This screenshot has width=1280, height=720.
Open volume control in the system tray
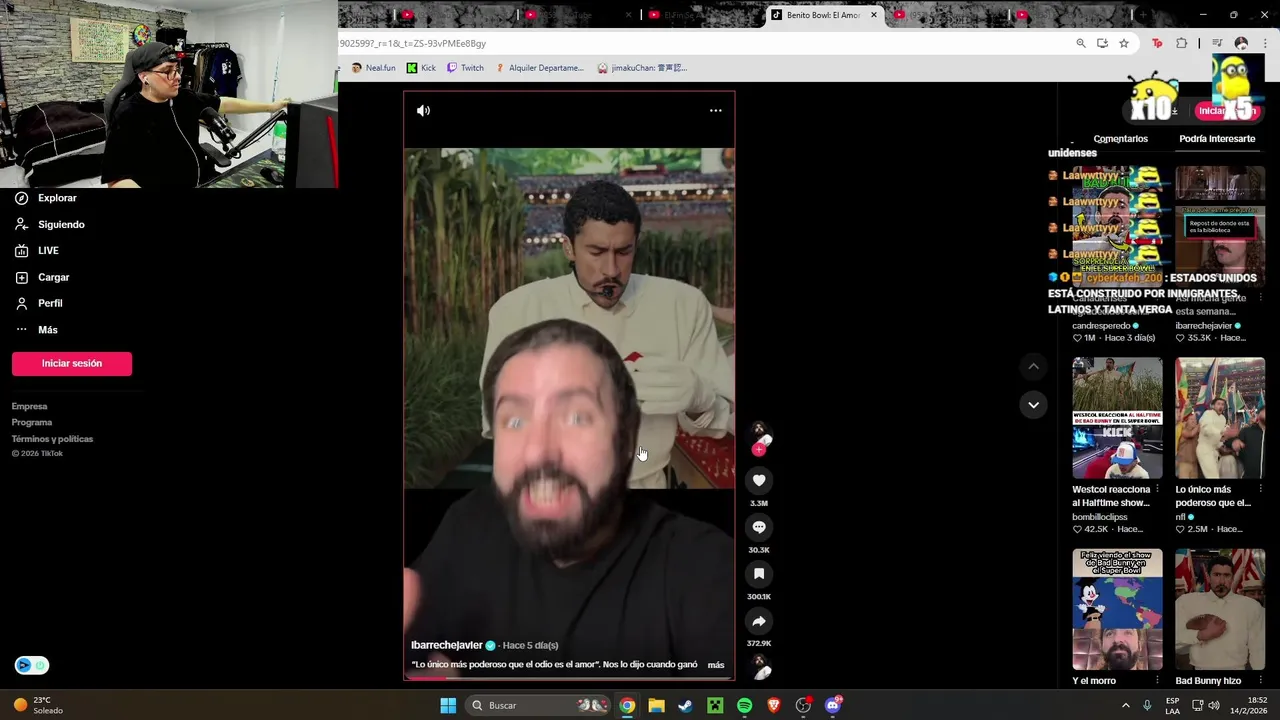[1213, 706]
